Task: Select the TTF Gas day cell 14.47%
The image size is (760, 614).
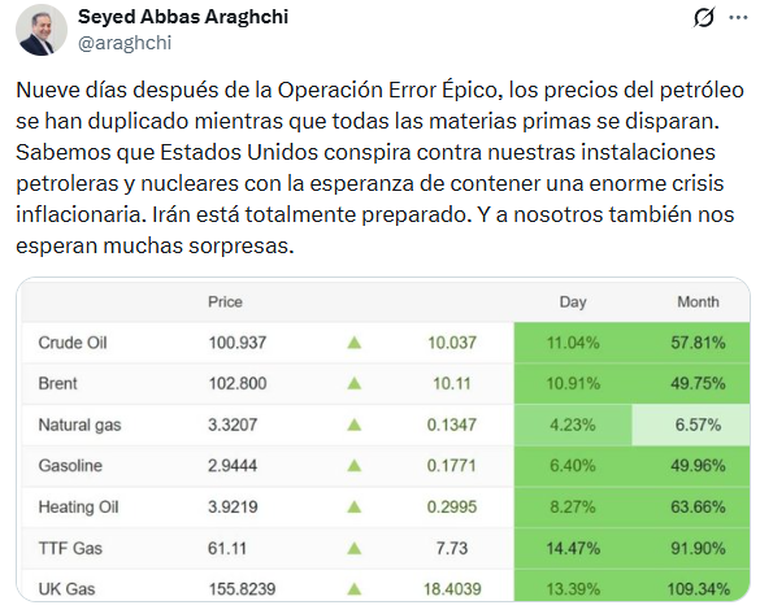Action: (x=573, y=548)
